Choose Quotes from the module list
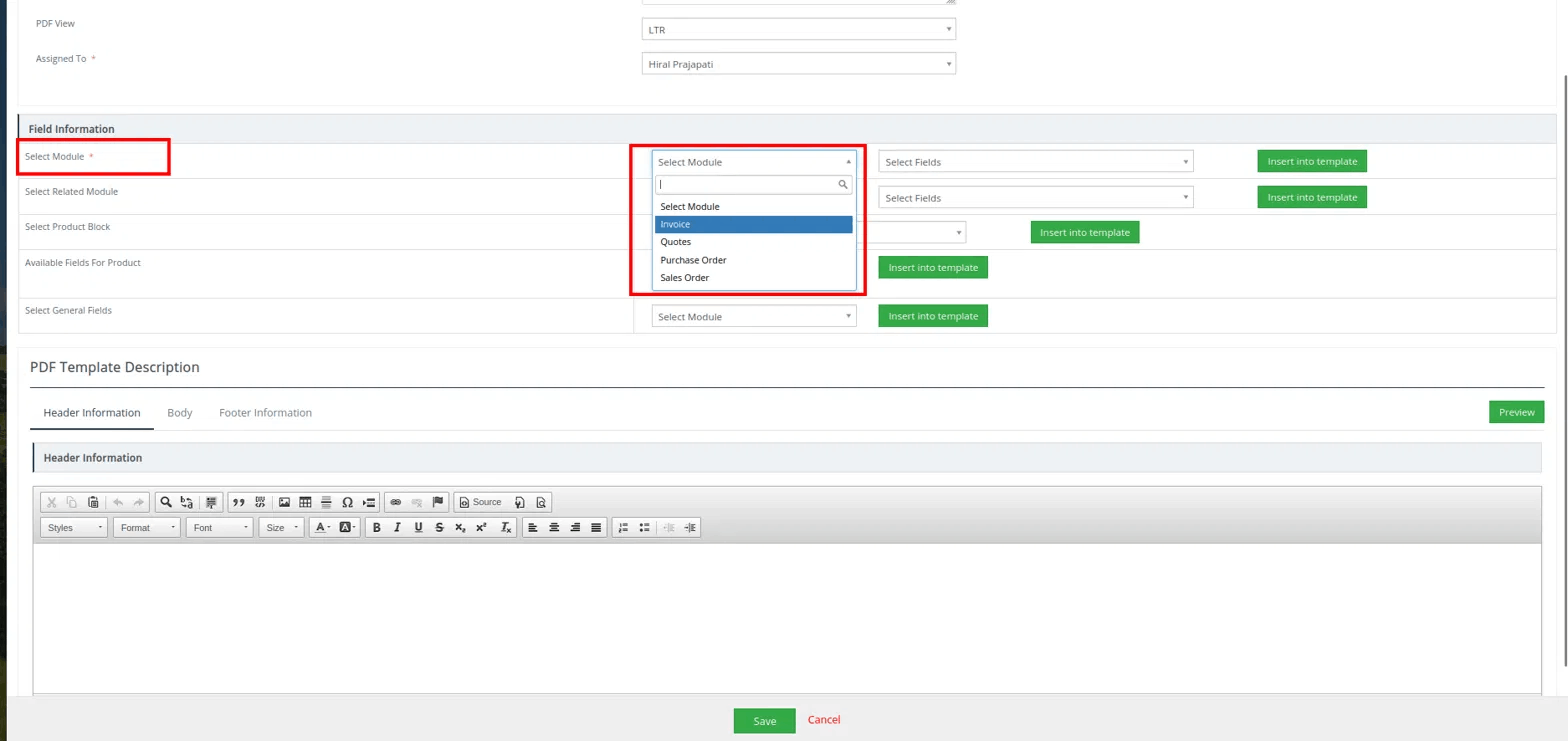The image size is (1568, 741). [754, 242]
